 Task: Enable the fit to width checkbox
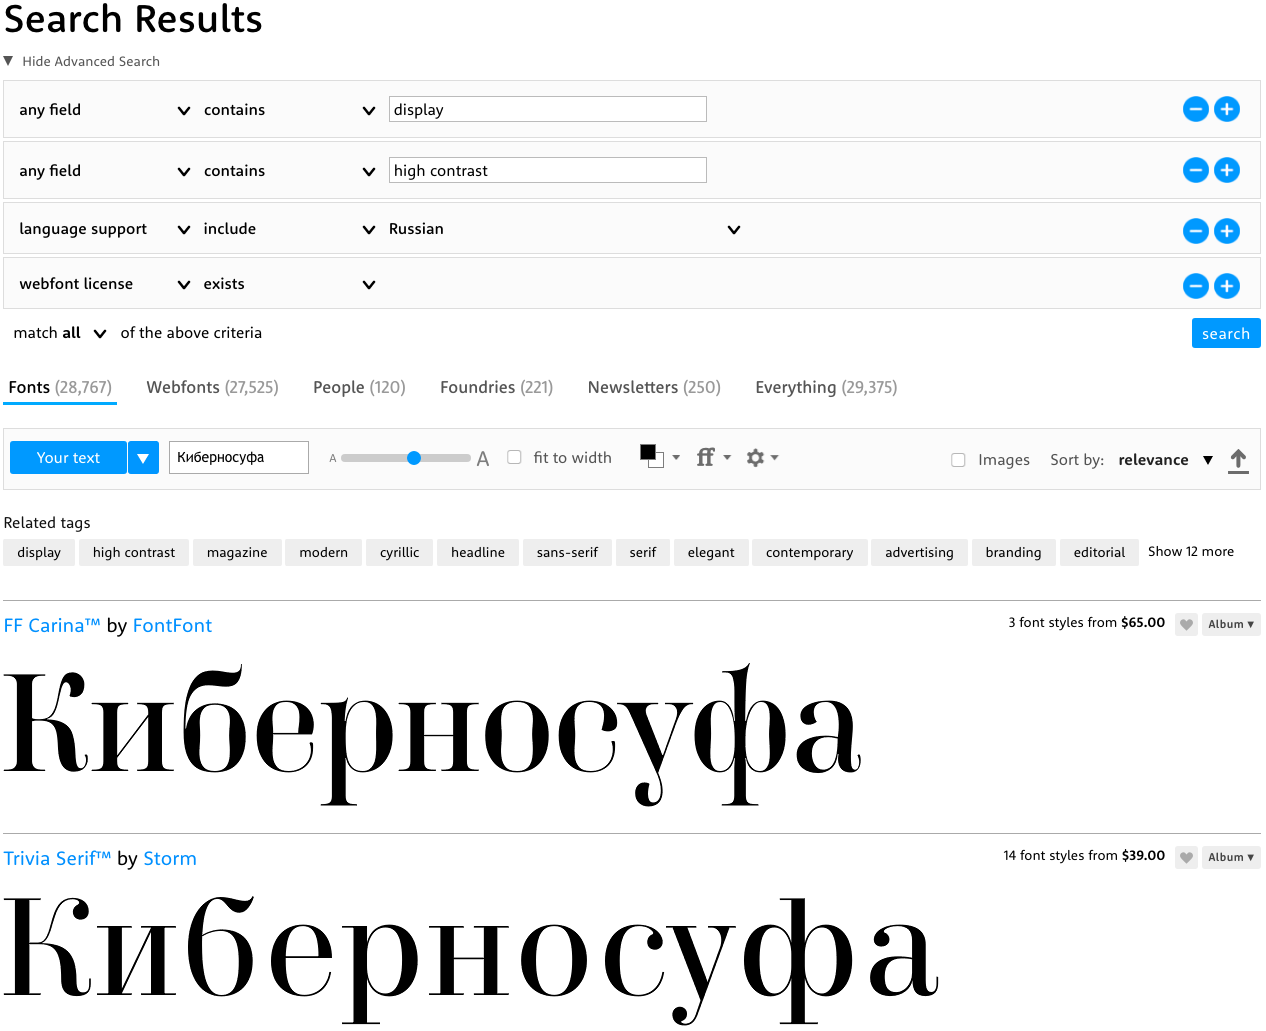(x=514, y=457)
